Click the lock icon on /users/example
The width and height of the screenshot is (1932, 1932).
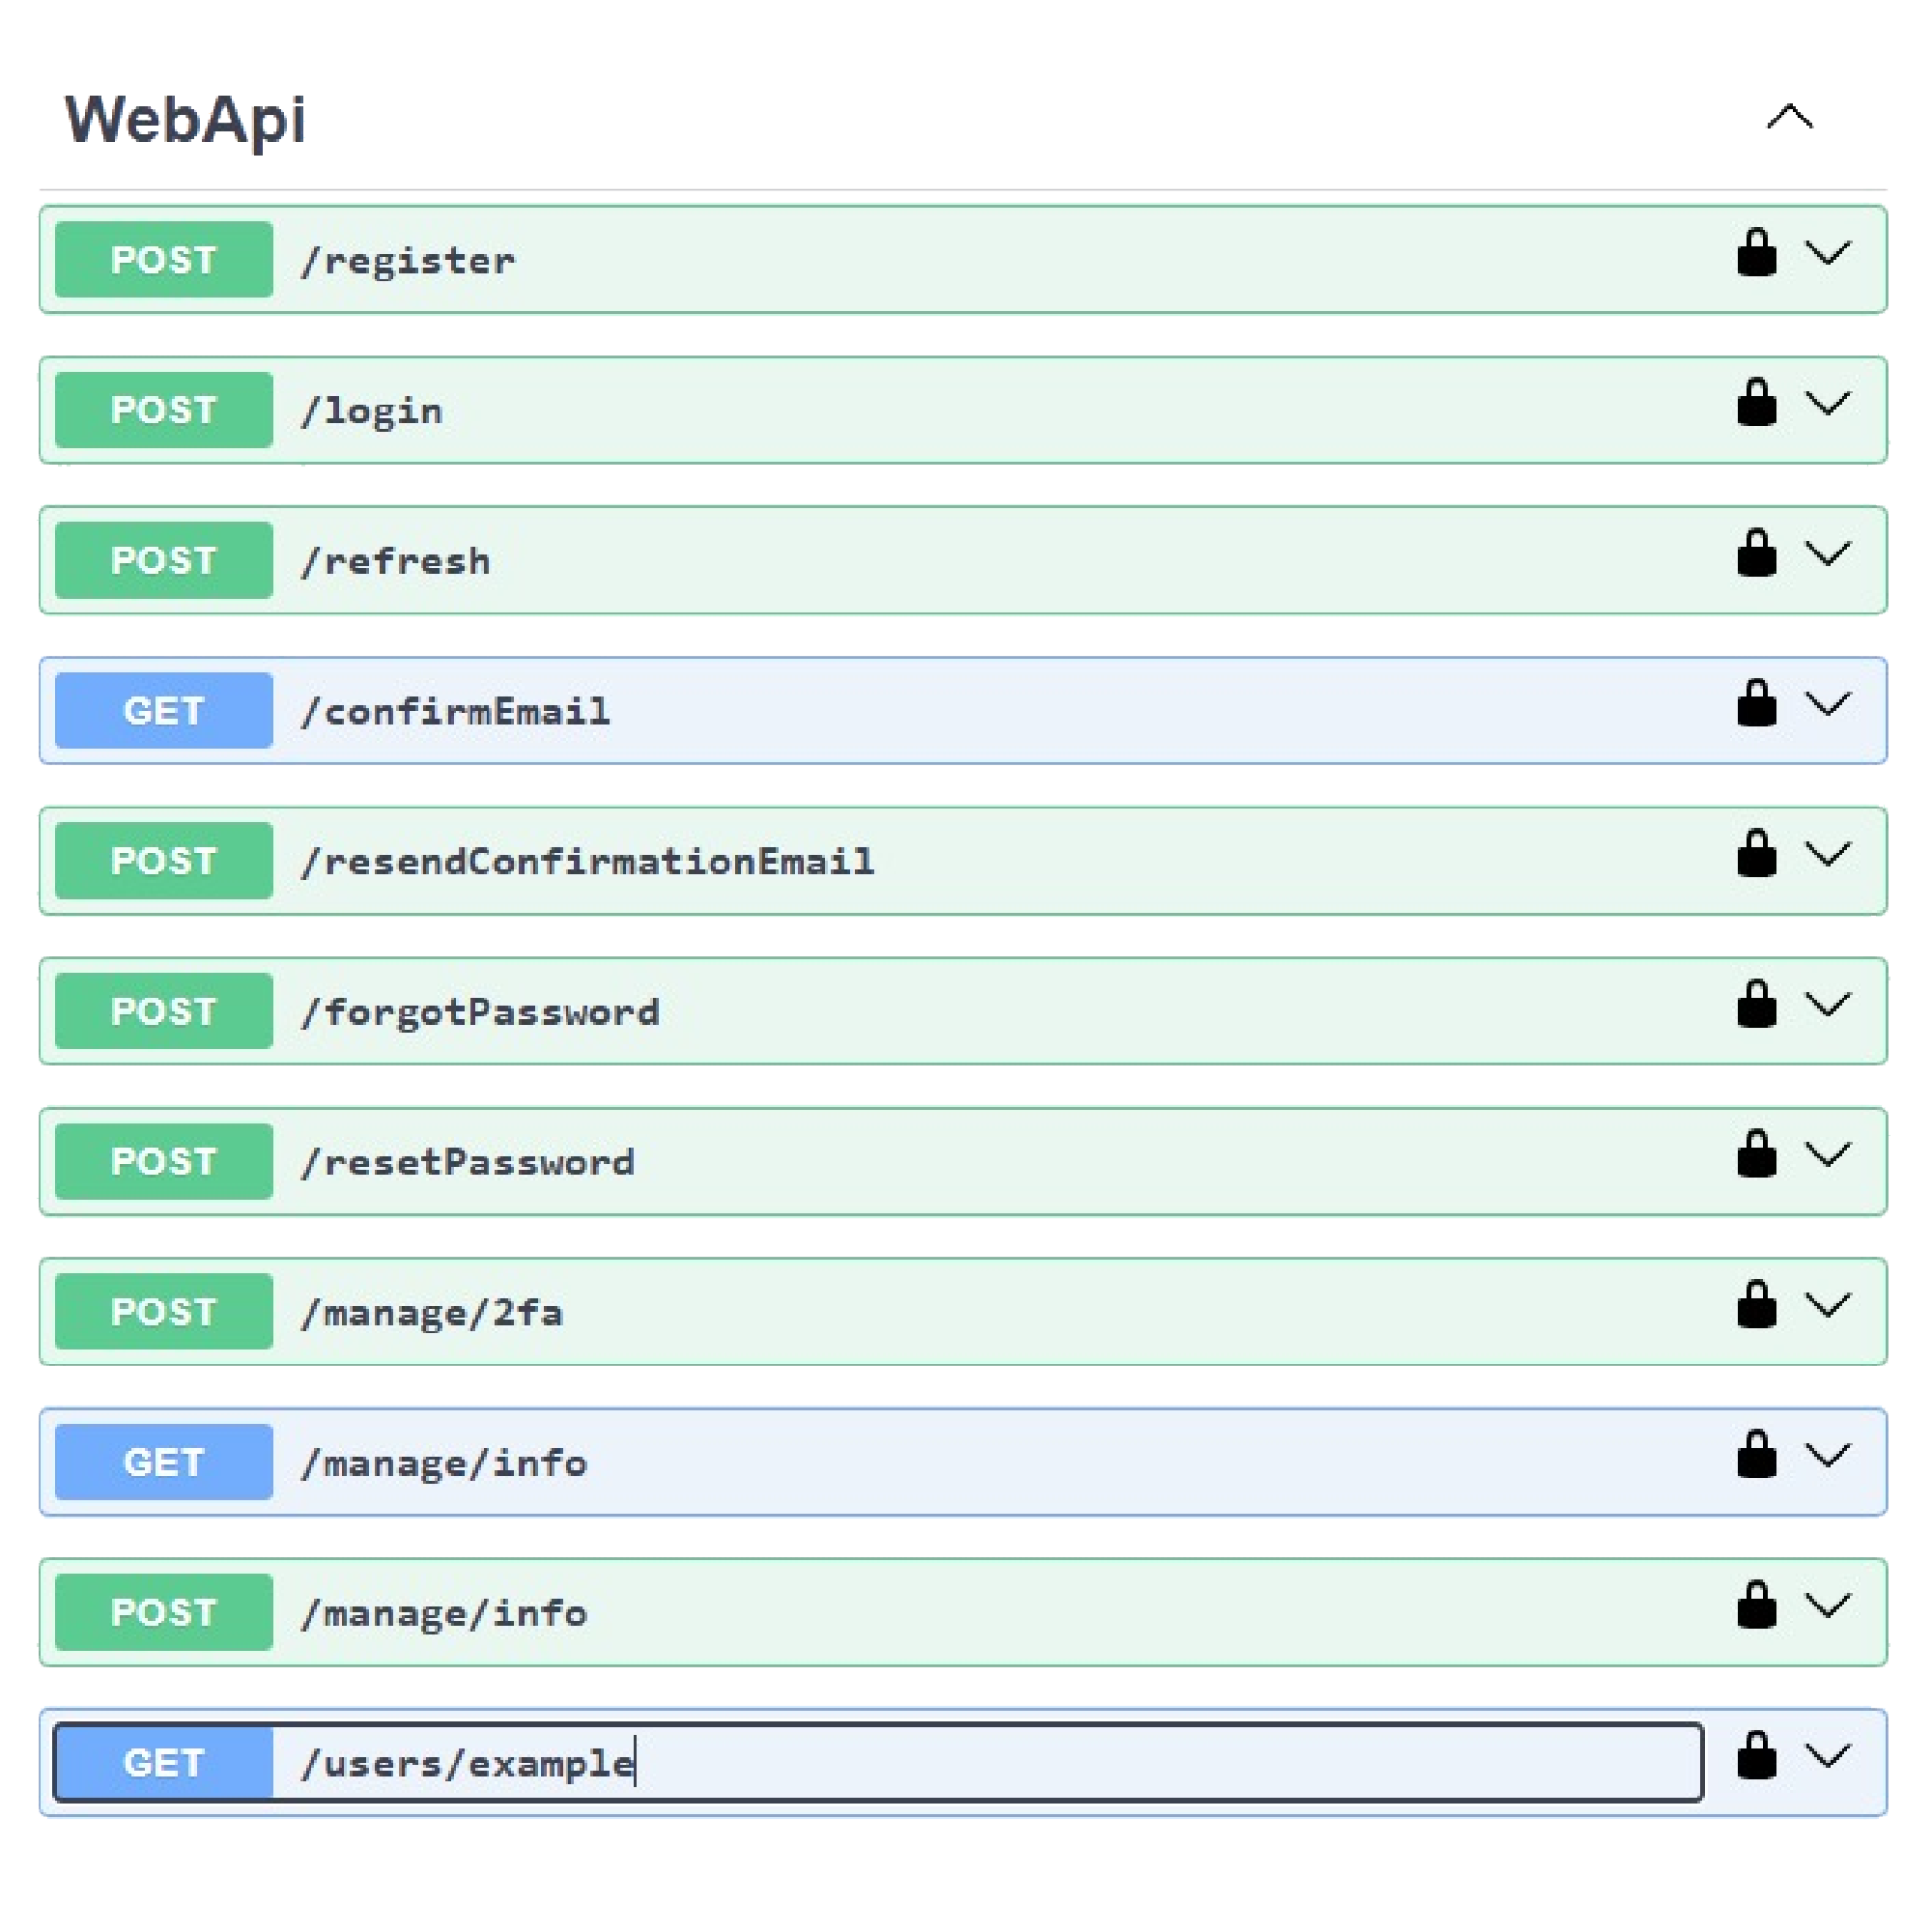(1756, 1756)
